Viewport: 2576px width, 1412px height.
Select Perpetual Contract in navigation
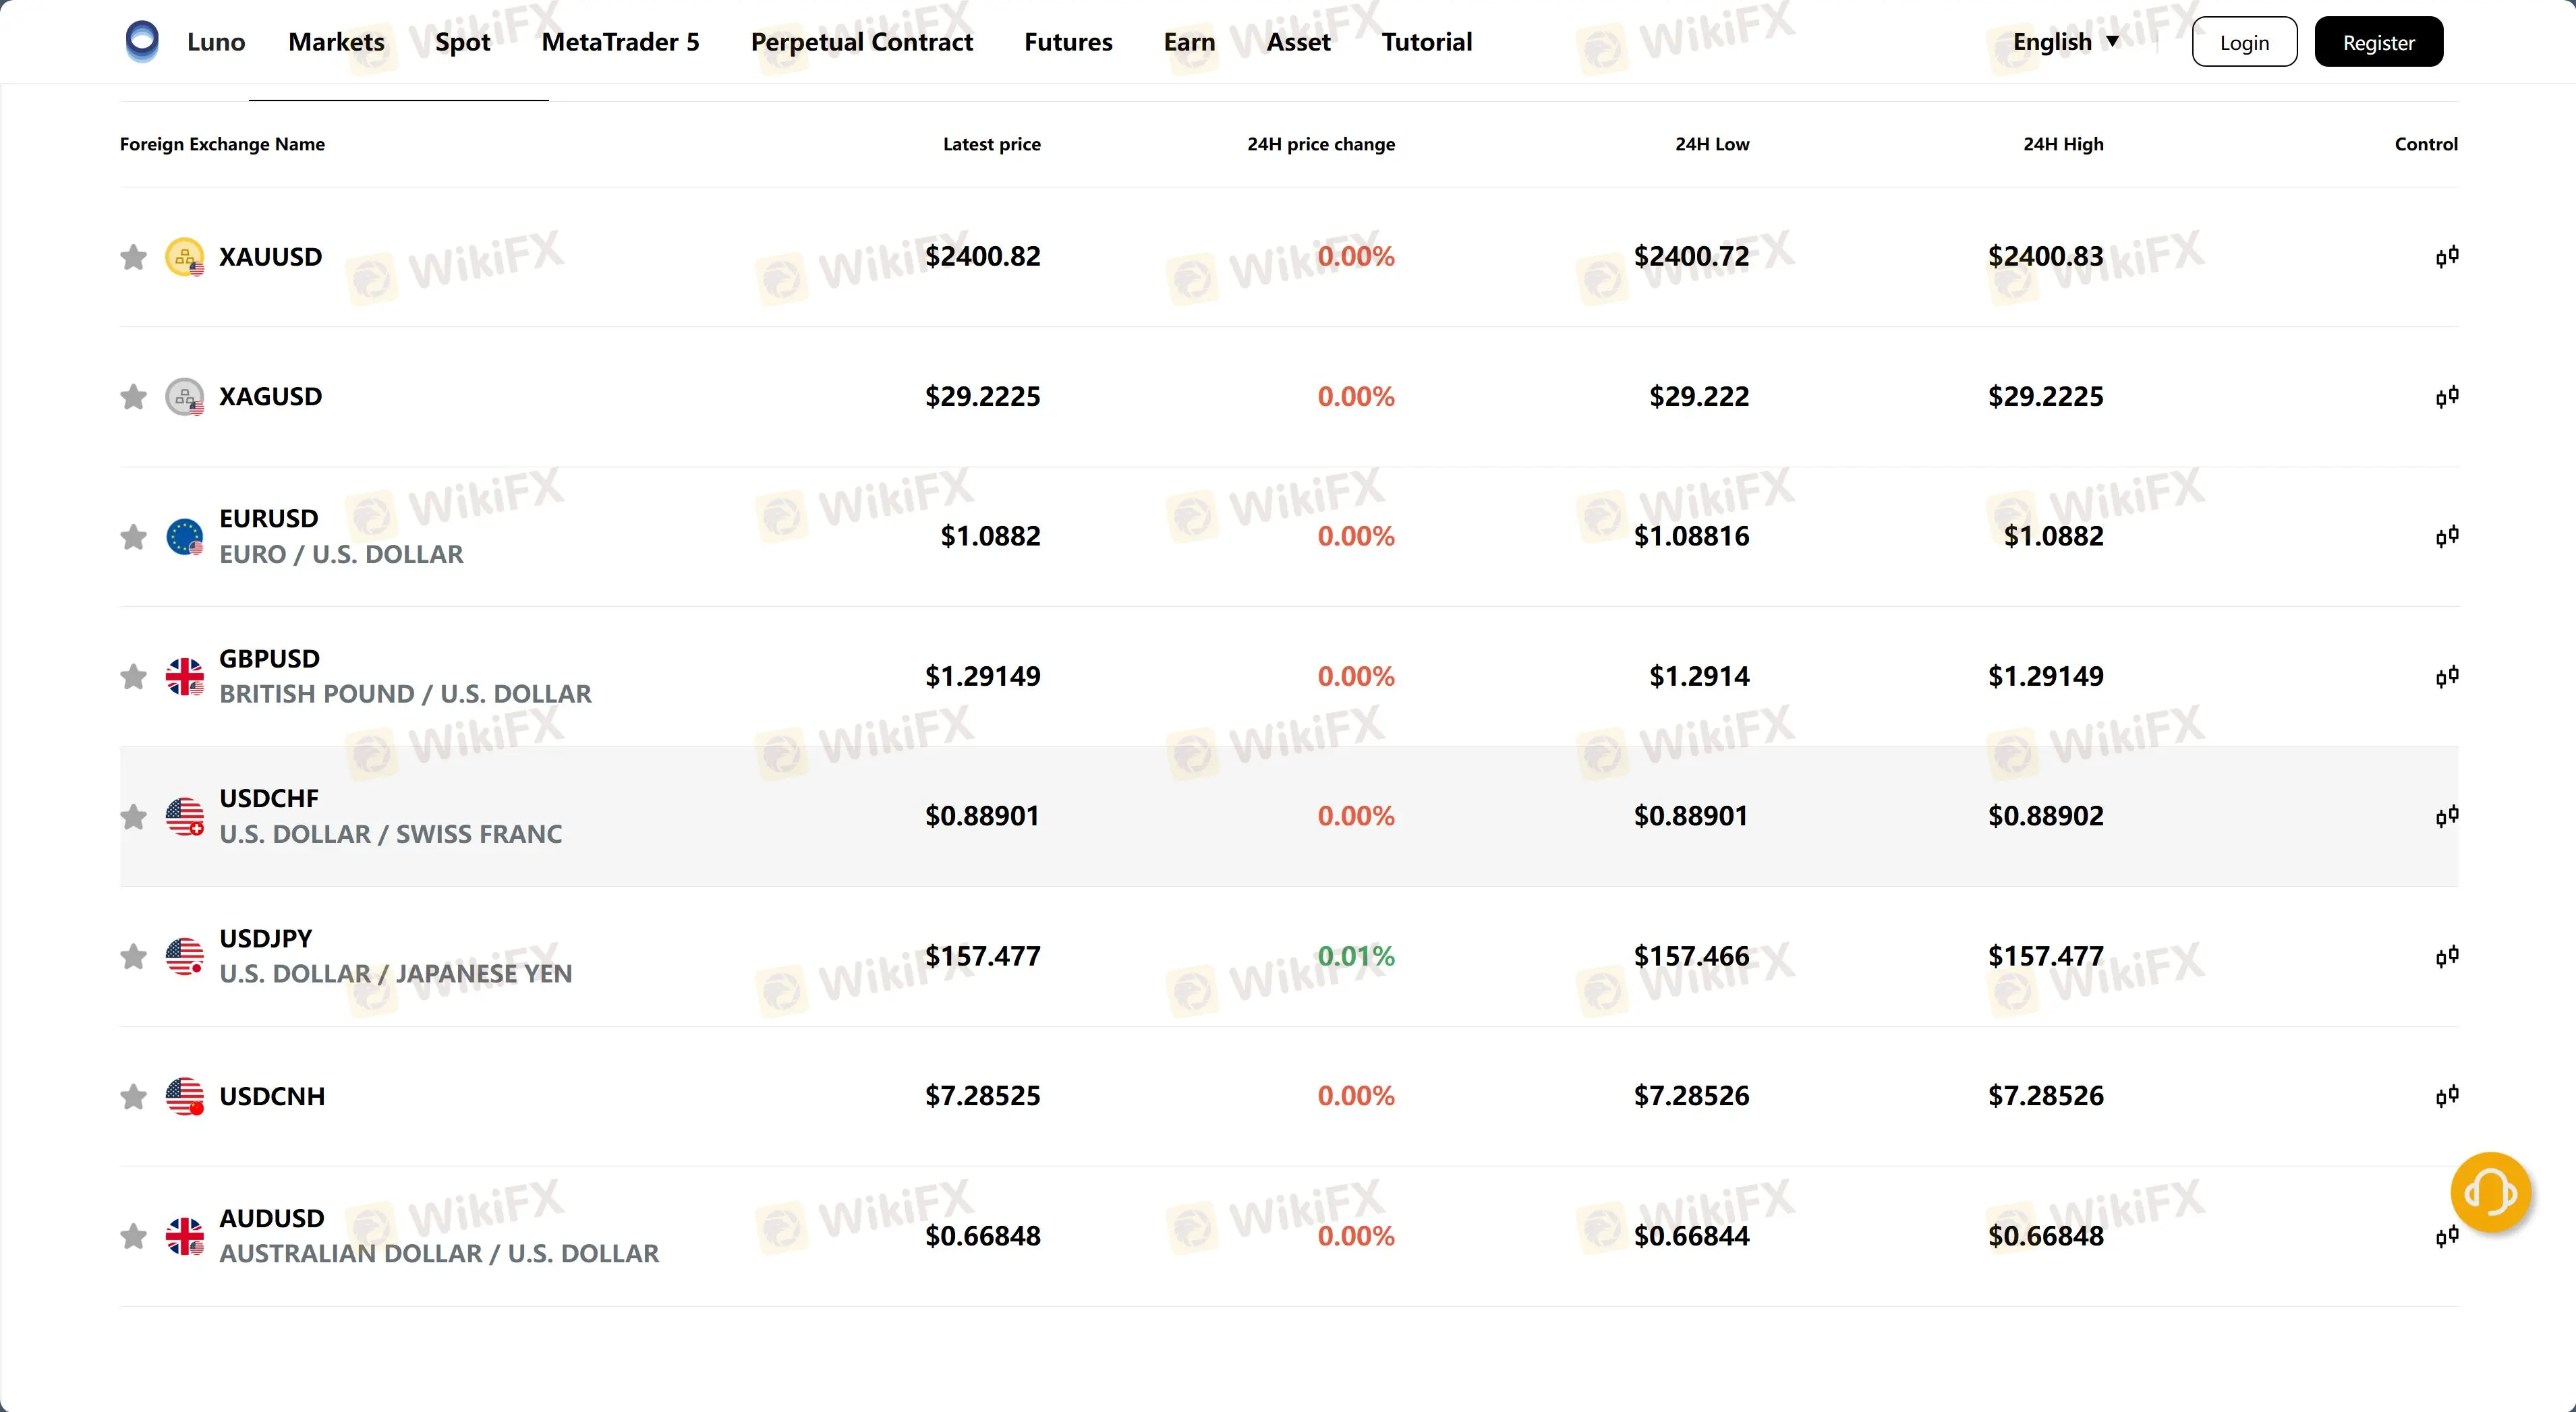[x=862, y=42]
